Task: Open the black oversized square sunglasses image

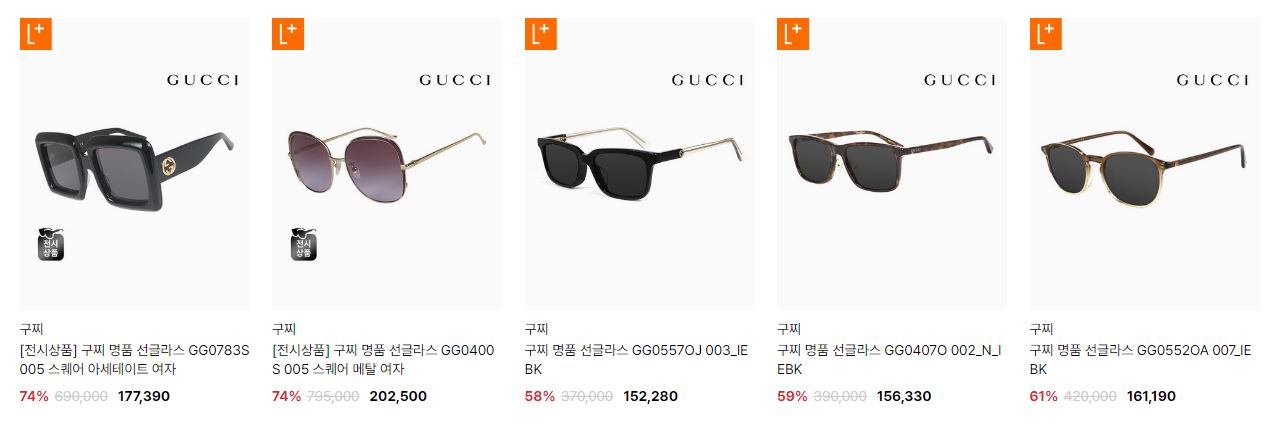Action: (x=135, y=164)
